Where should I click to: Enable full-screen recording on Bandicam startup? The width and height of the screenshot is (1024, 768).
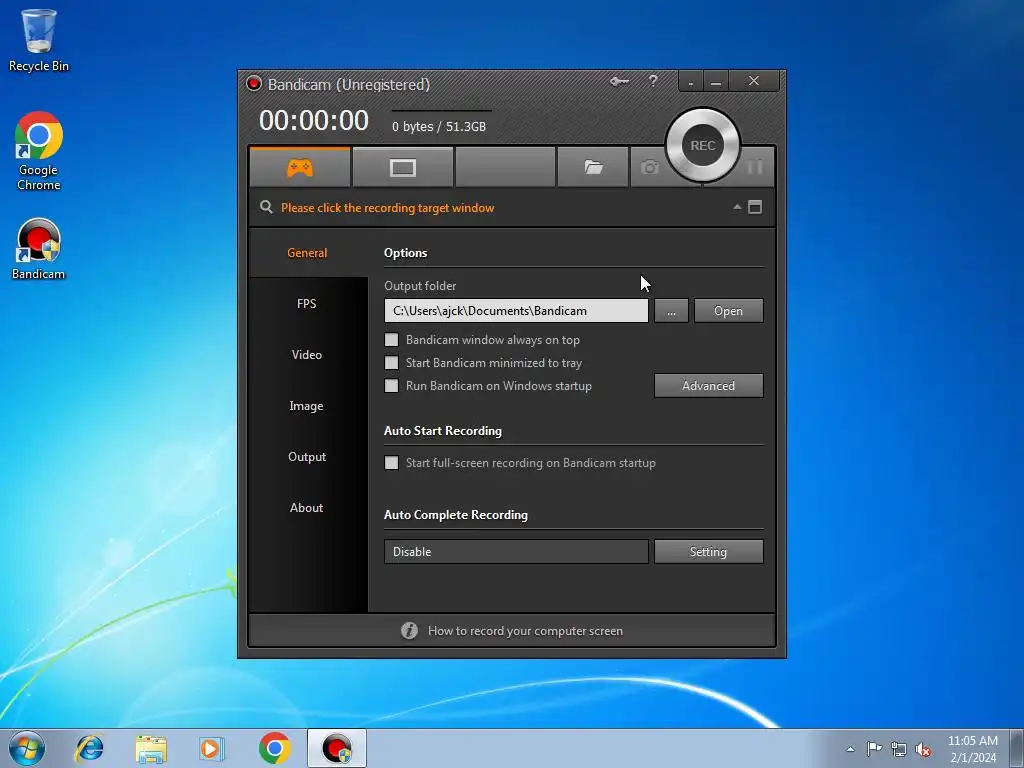coord(391,462)
